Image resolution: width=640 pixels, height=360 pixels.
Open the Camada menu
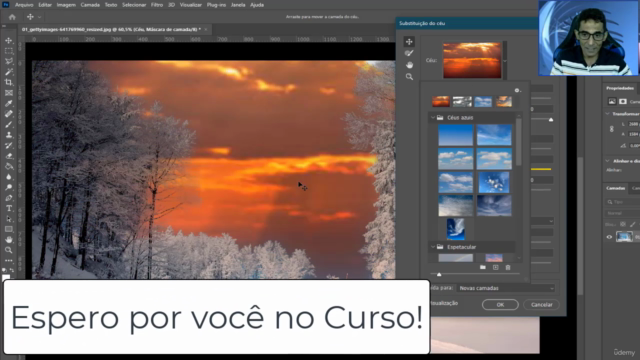tap(90, 5)
